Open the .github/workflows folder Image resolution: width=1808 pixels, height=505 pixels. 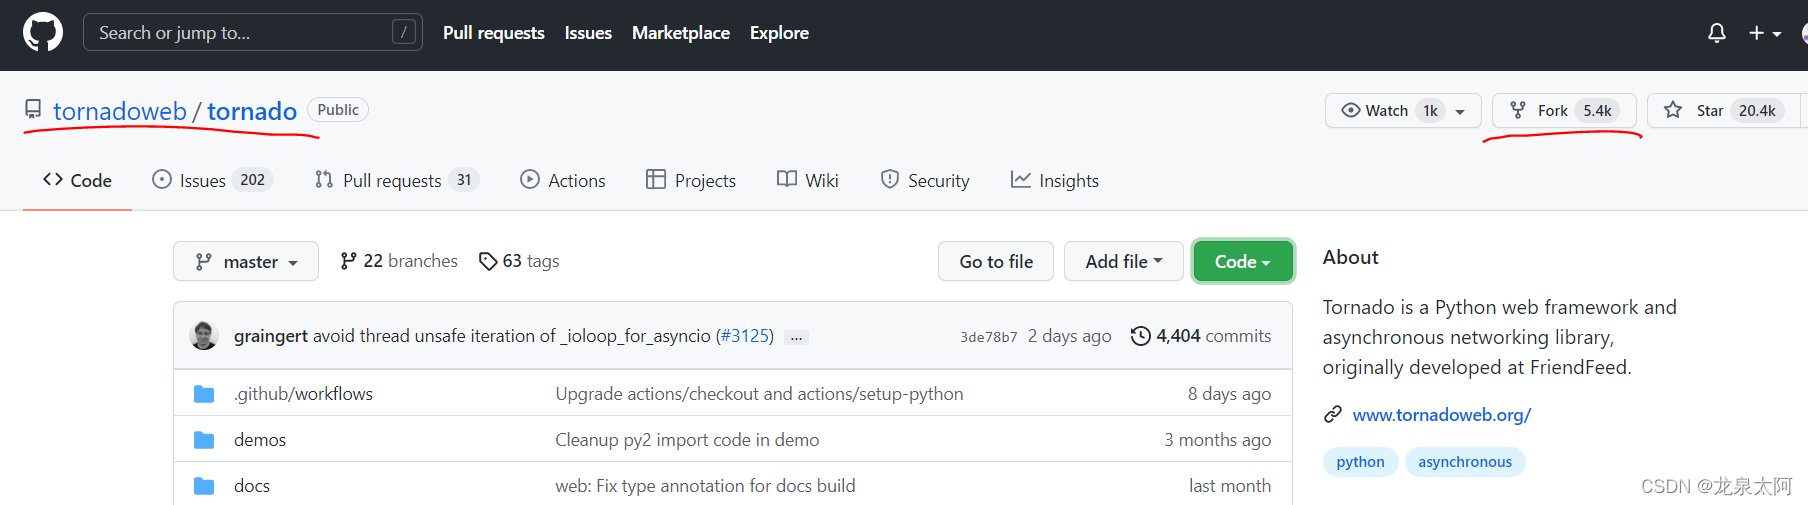(x=303, y=394)
